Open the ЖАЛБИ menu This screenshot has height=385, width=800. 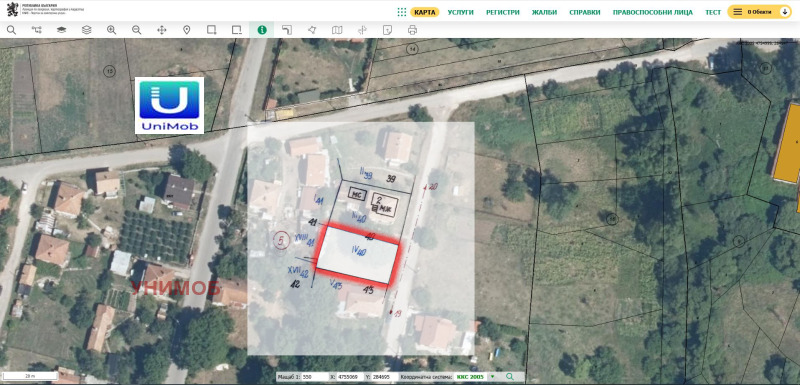click(544, 12)
